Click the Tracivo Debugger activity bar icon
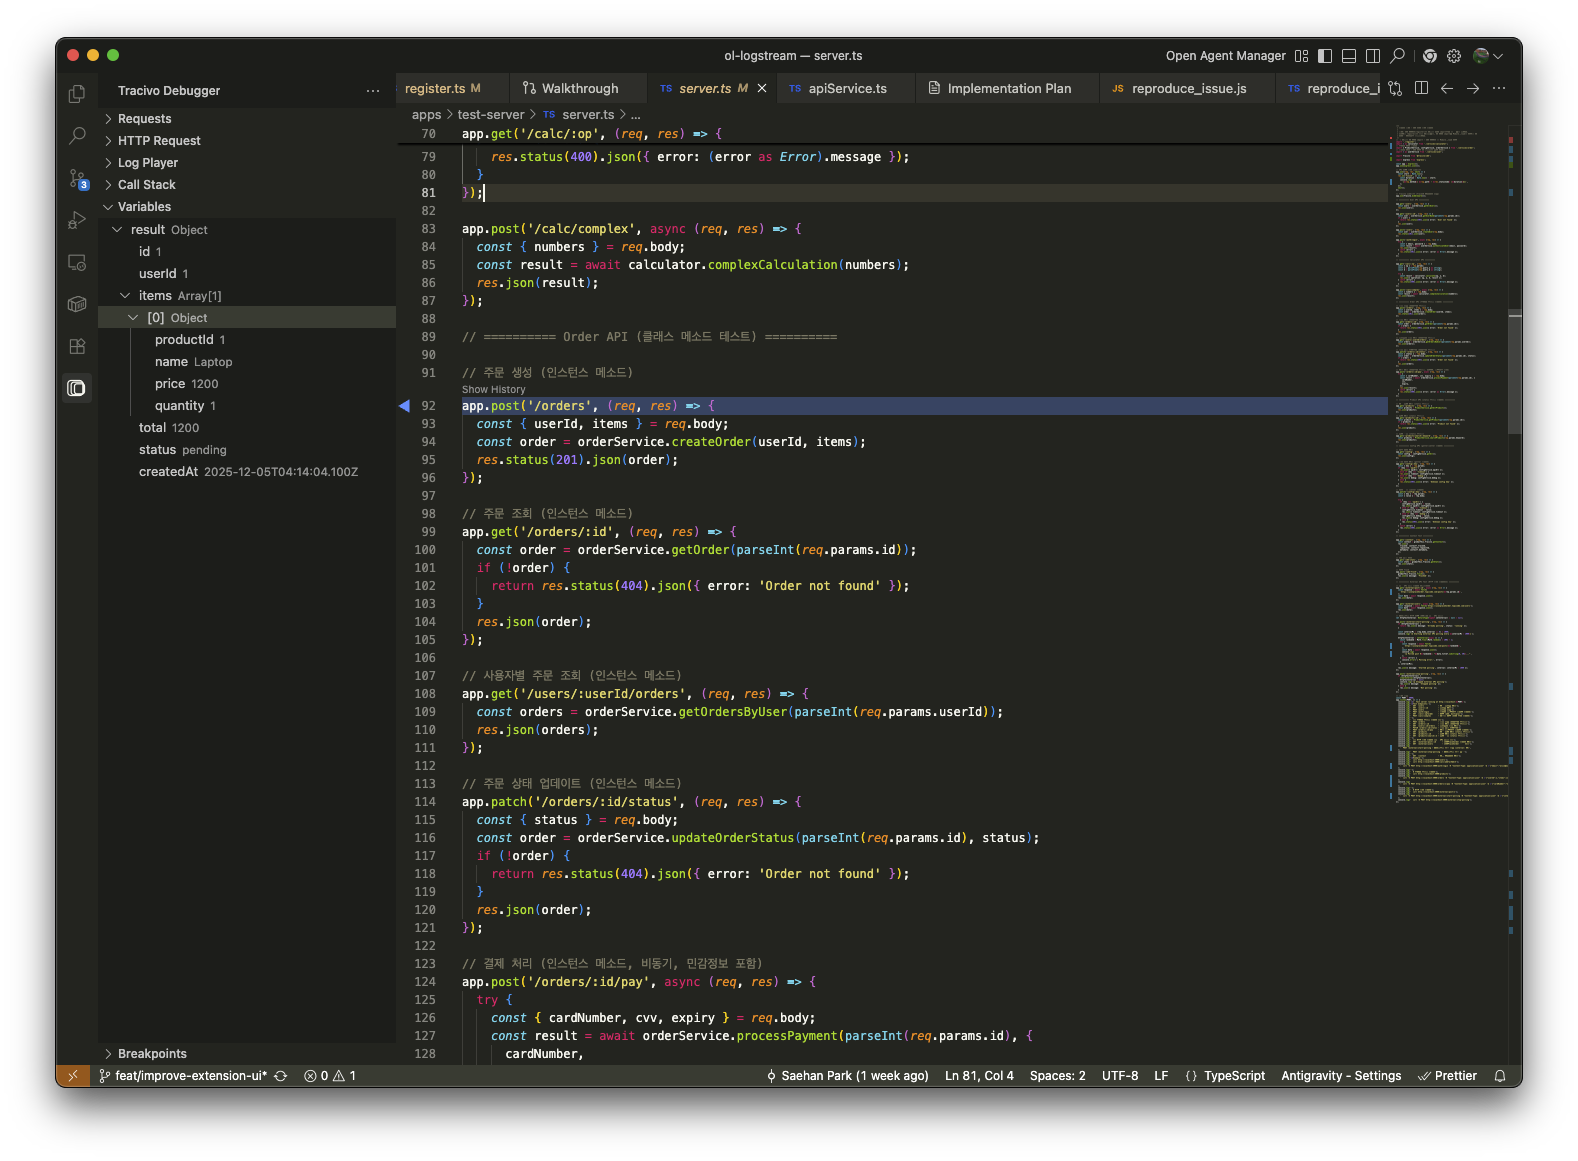Image resolution: width=1578 pixels, height=1161 pixels. pos(77,388)
